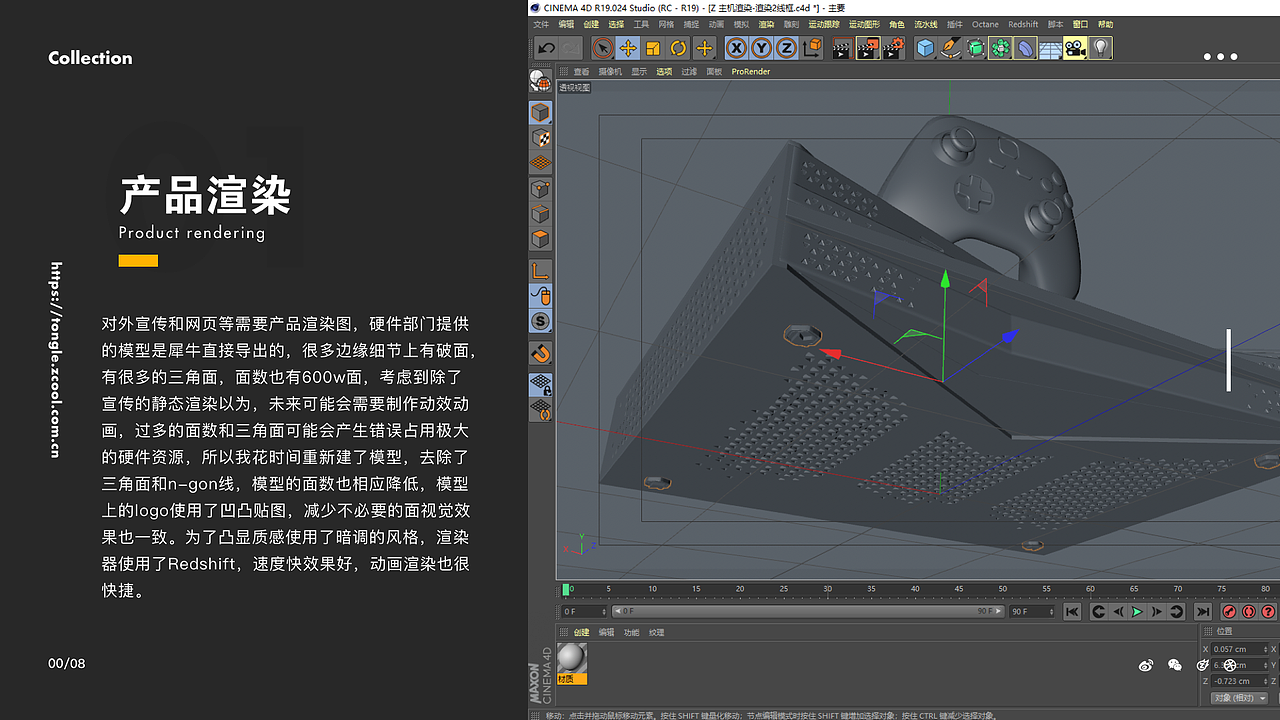1280x720 pixels.
Task: Open Render Settings gear clapperboard icon
Action: [x=893, y=48]
